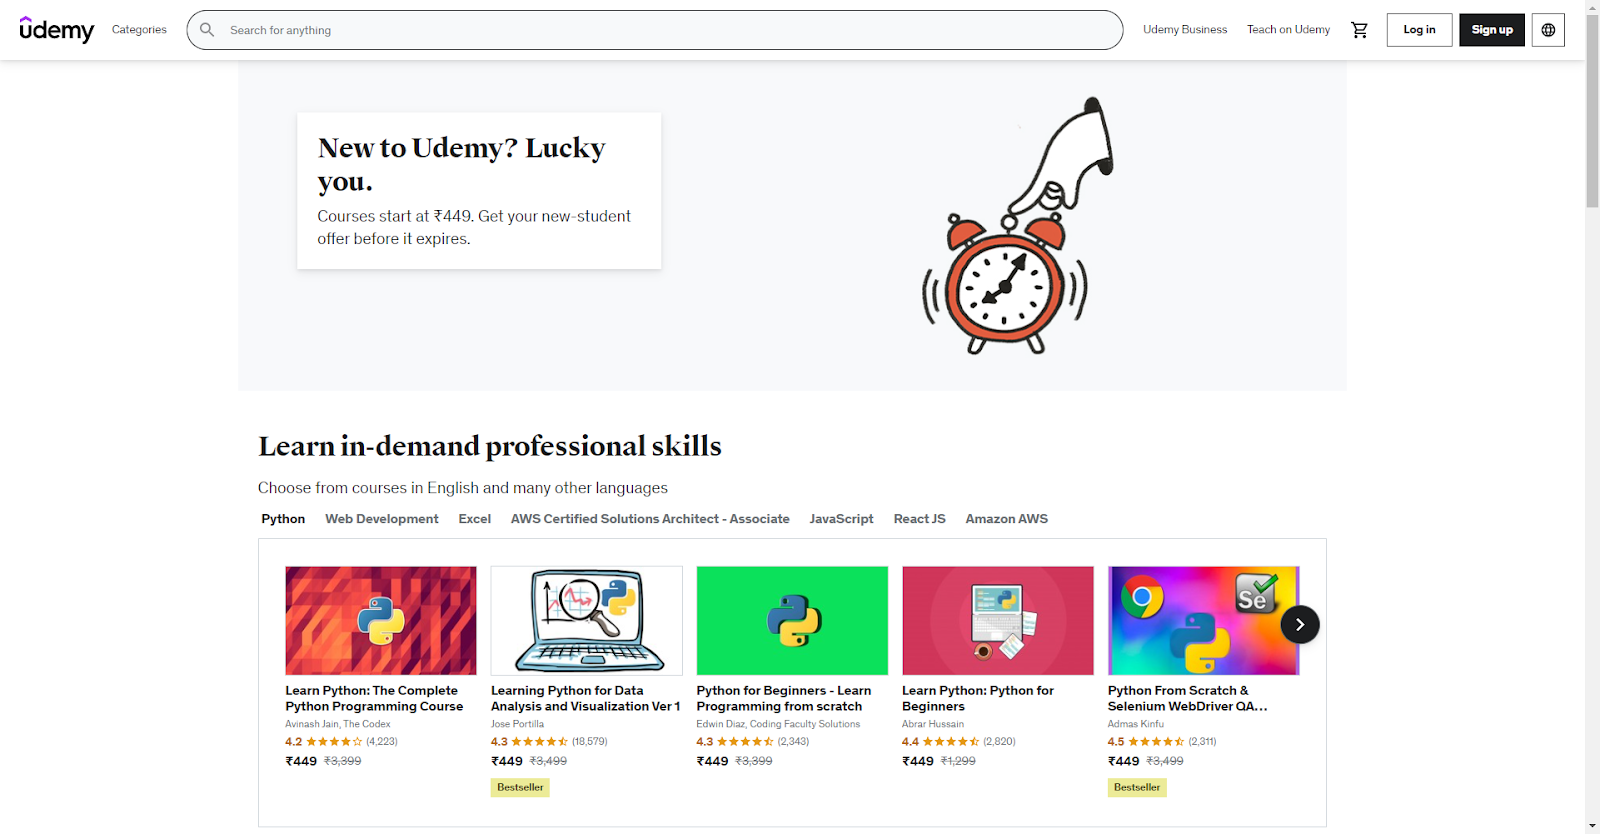Choose the Amazon AWS tab
1600x834 pixels.
pyautogui.click(x=1007, y=519)
